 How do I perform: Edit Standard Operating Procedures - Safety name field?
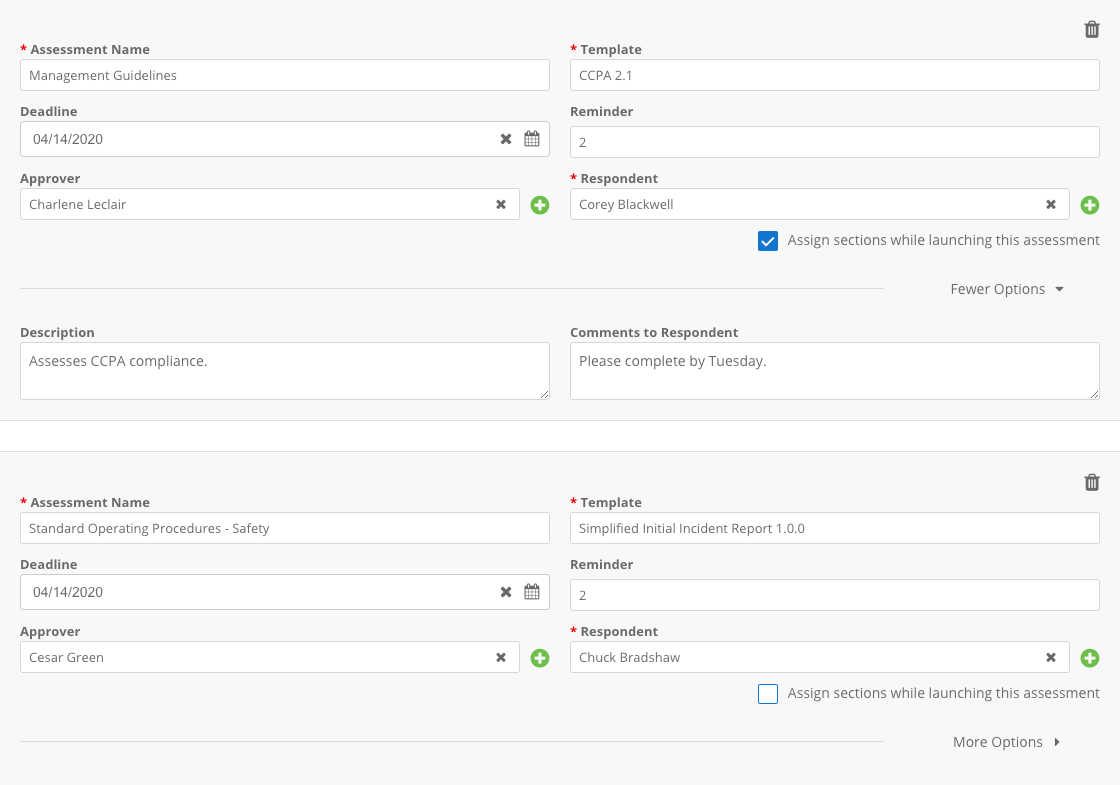pyautogui.click(x=285, y=528)
